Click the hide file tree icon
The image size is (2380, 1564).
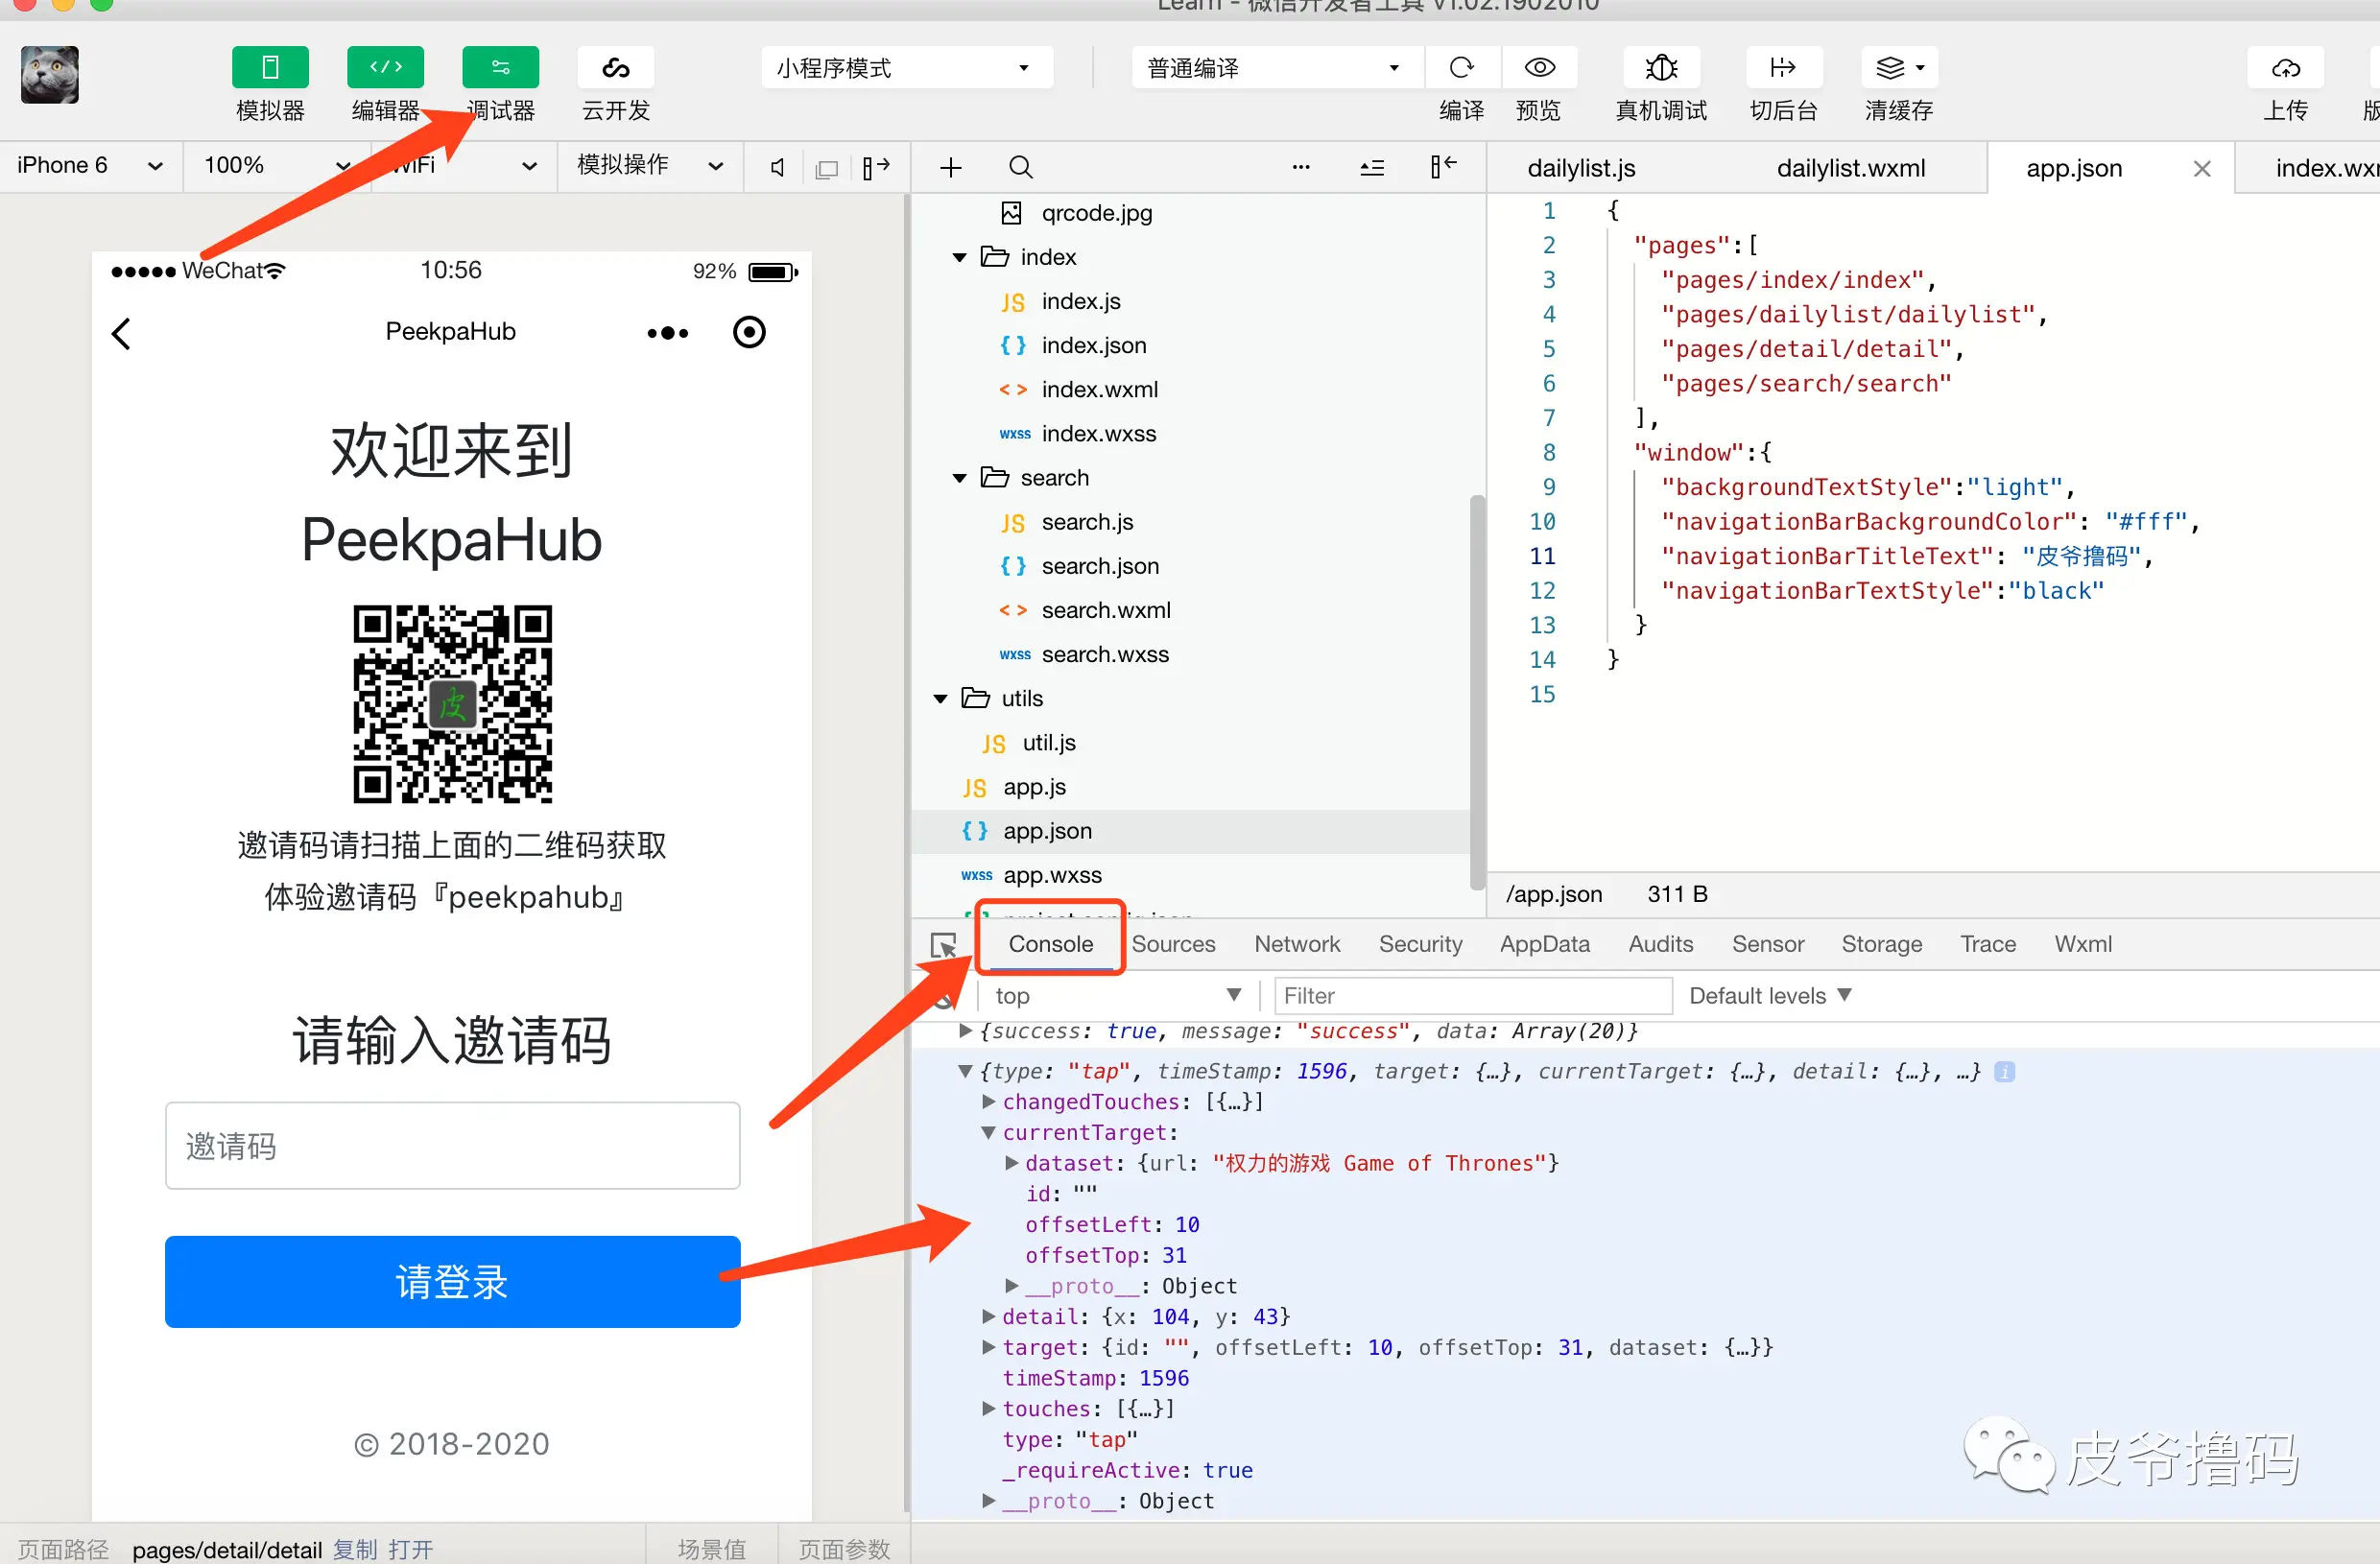(1443, 167)
